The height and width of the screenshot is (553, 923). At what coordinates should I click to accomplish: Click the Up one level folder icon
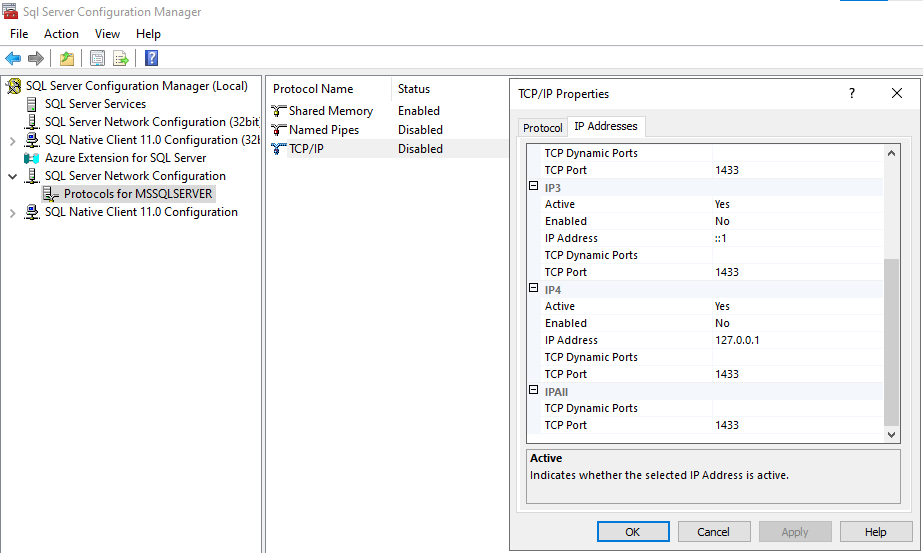pos(67,58)
